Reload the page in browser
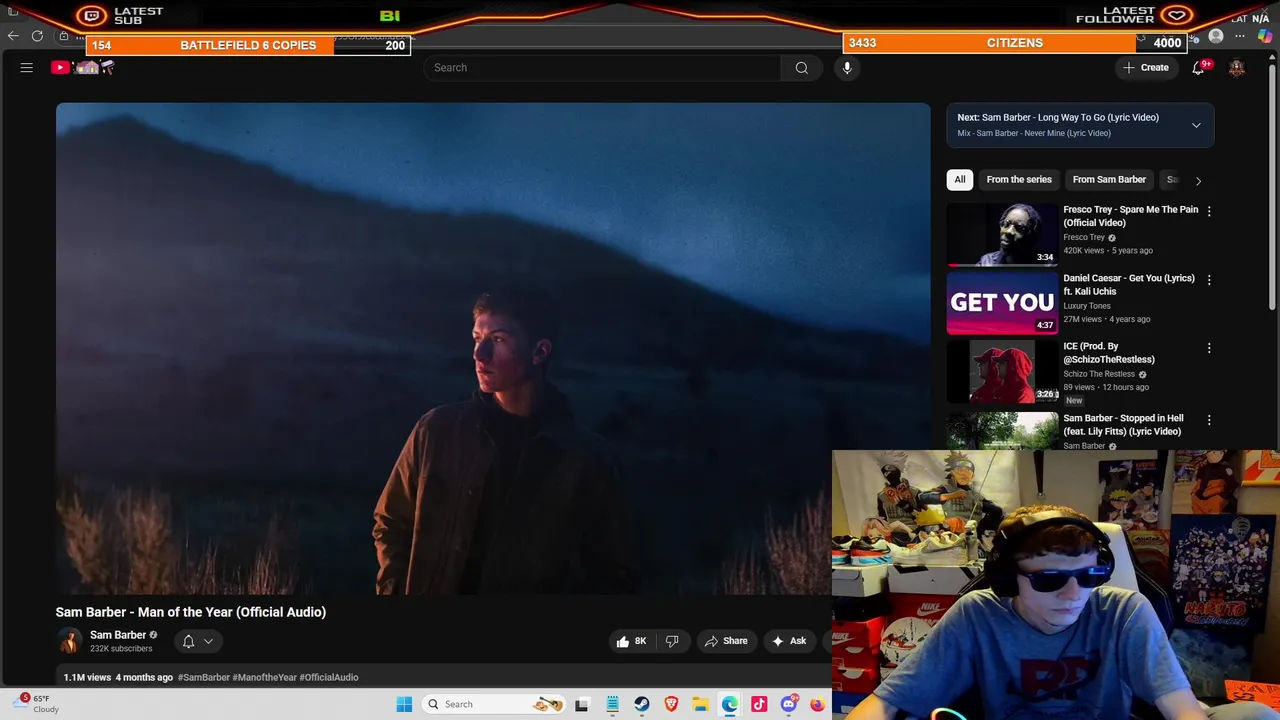 [37, 36]
